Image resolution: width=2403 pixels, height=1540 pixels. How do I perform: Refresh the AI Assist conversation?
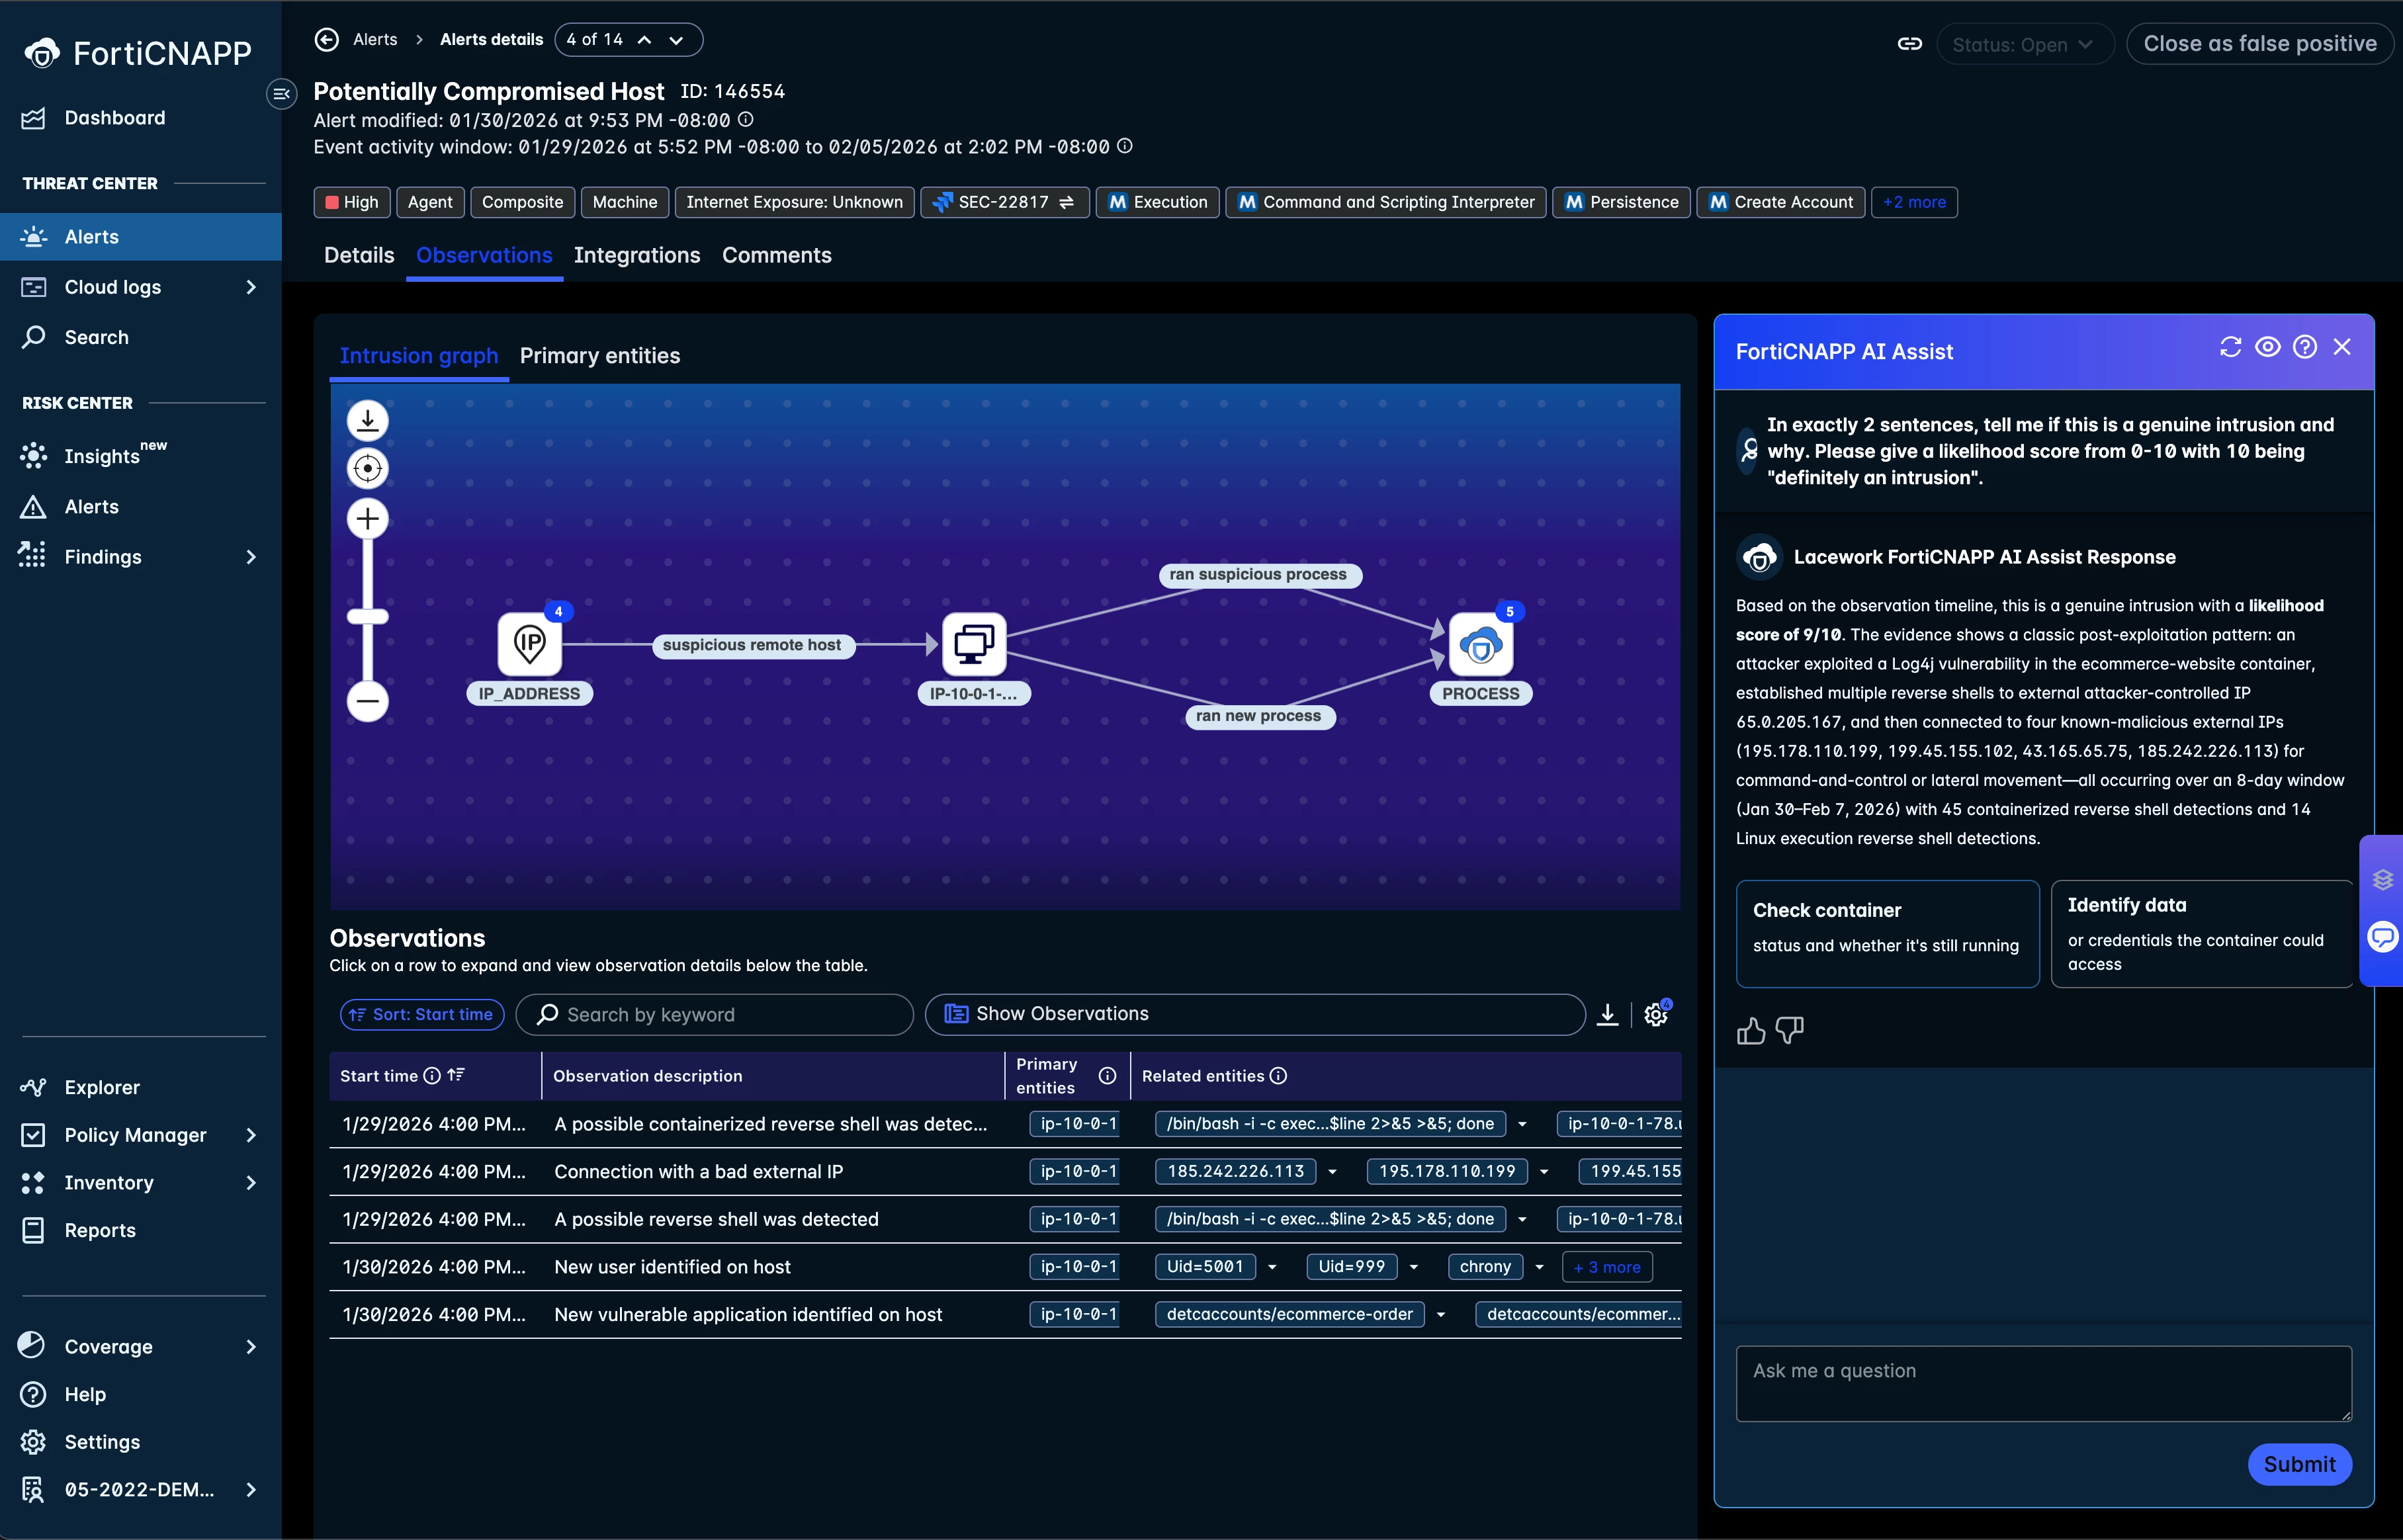click(x=2230, y=347)
